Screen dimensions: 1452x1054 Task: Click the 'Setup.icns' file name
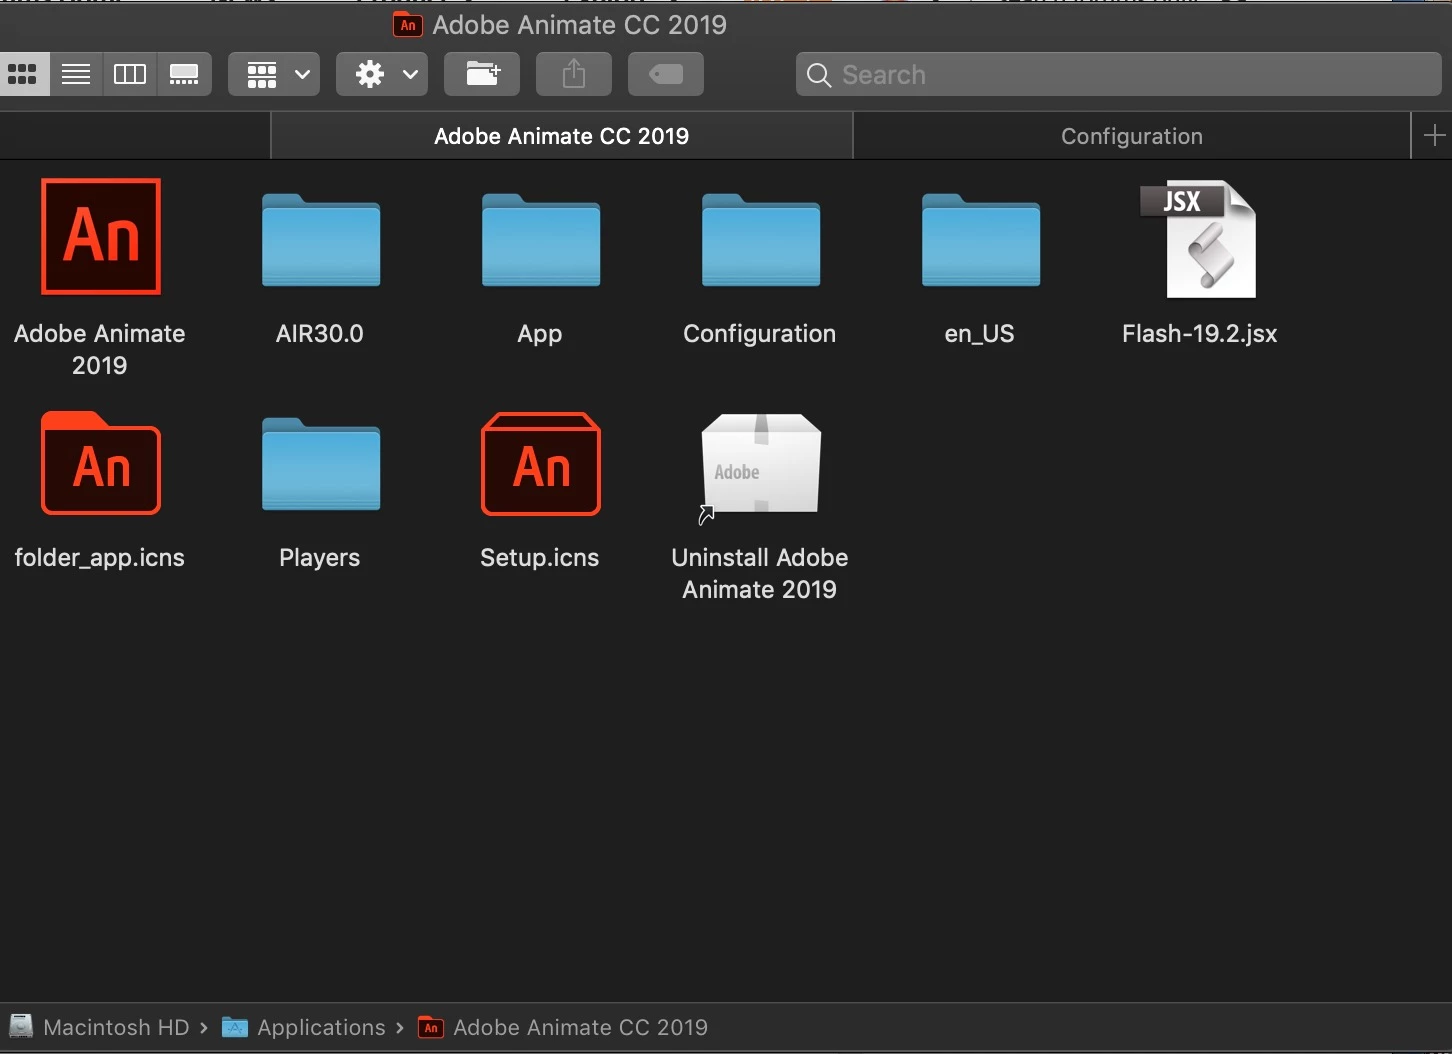540,558
